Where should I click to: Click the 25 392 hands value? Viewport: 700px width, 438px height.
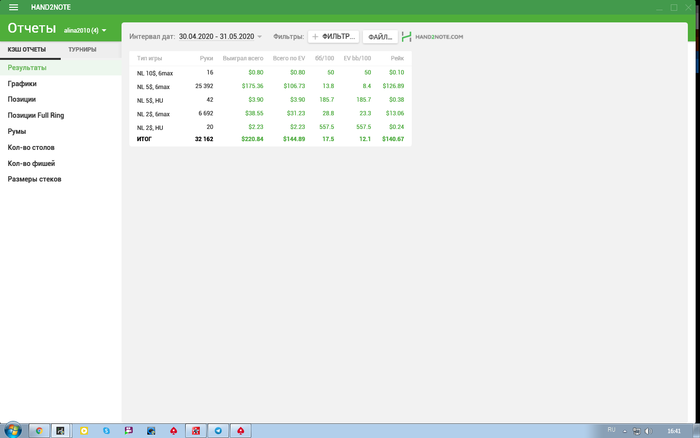pyautogui.click(x=204, y=86)
